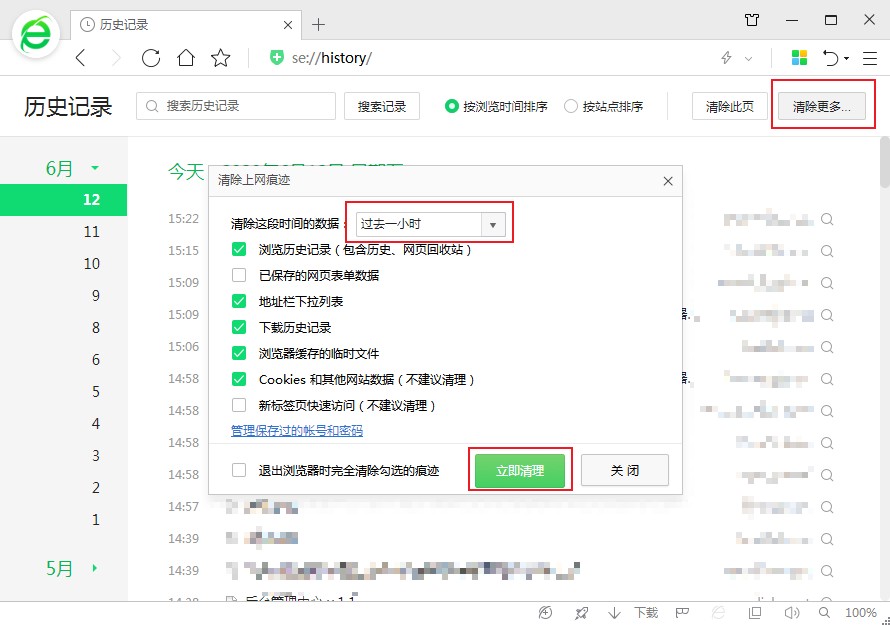The height and width of the screenshot is (625, 890).
Task: Open the colorful apps grid icon
Action: pos(799,57)
